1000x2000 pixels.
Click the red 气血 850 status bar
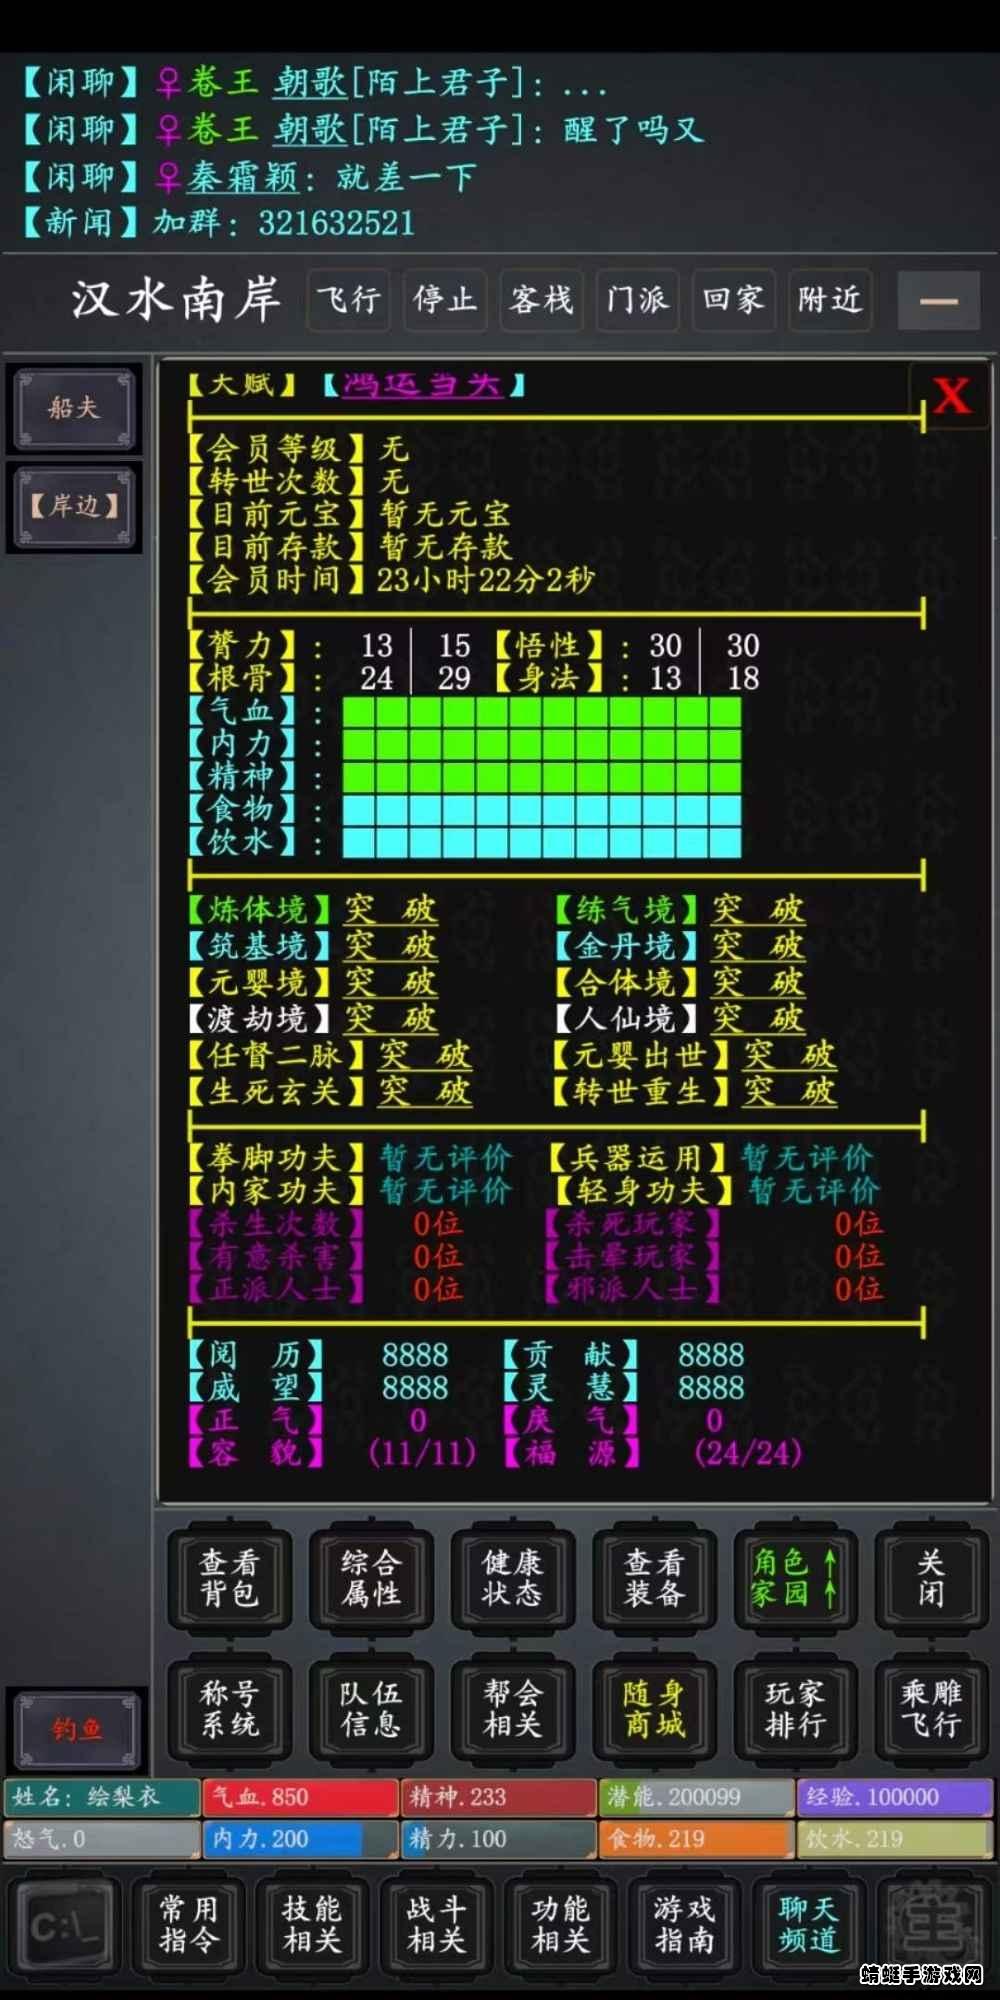300,1797
